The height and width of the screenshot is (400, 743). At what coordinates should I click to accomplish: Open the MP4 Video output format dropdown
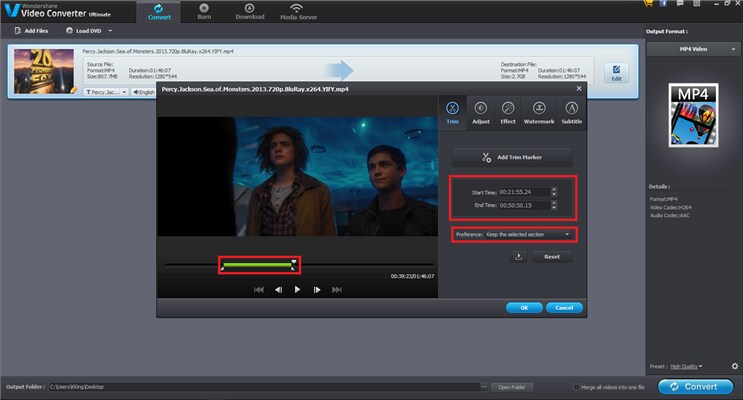(693, 49)
